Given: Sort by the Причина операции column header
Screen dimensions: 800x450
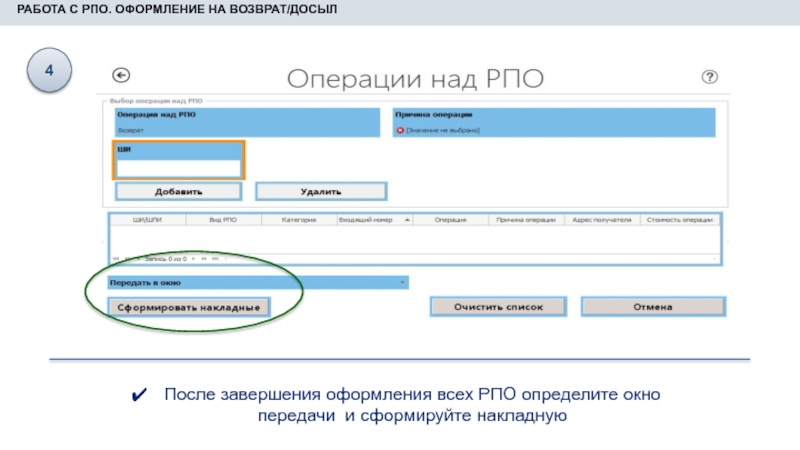Looking at the screenshot, I should 526,220.
